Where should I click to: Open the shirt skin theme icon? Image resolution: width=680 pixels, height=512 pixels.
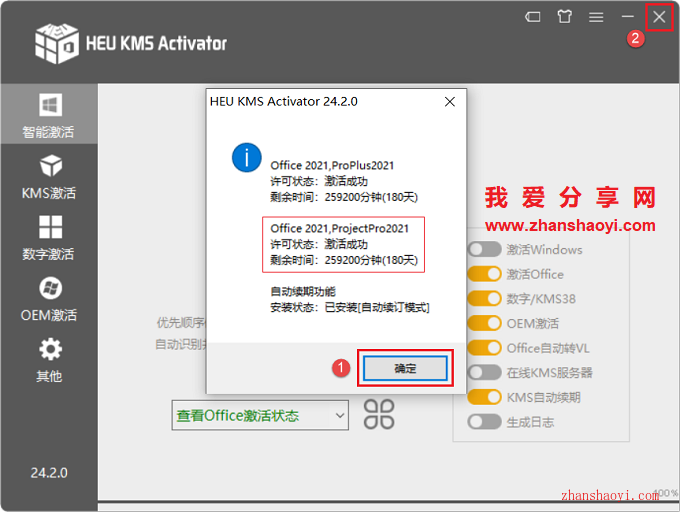[564, 17]
